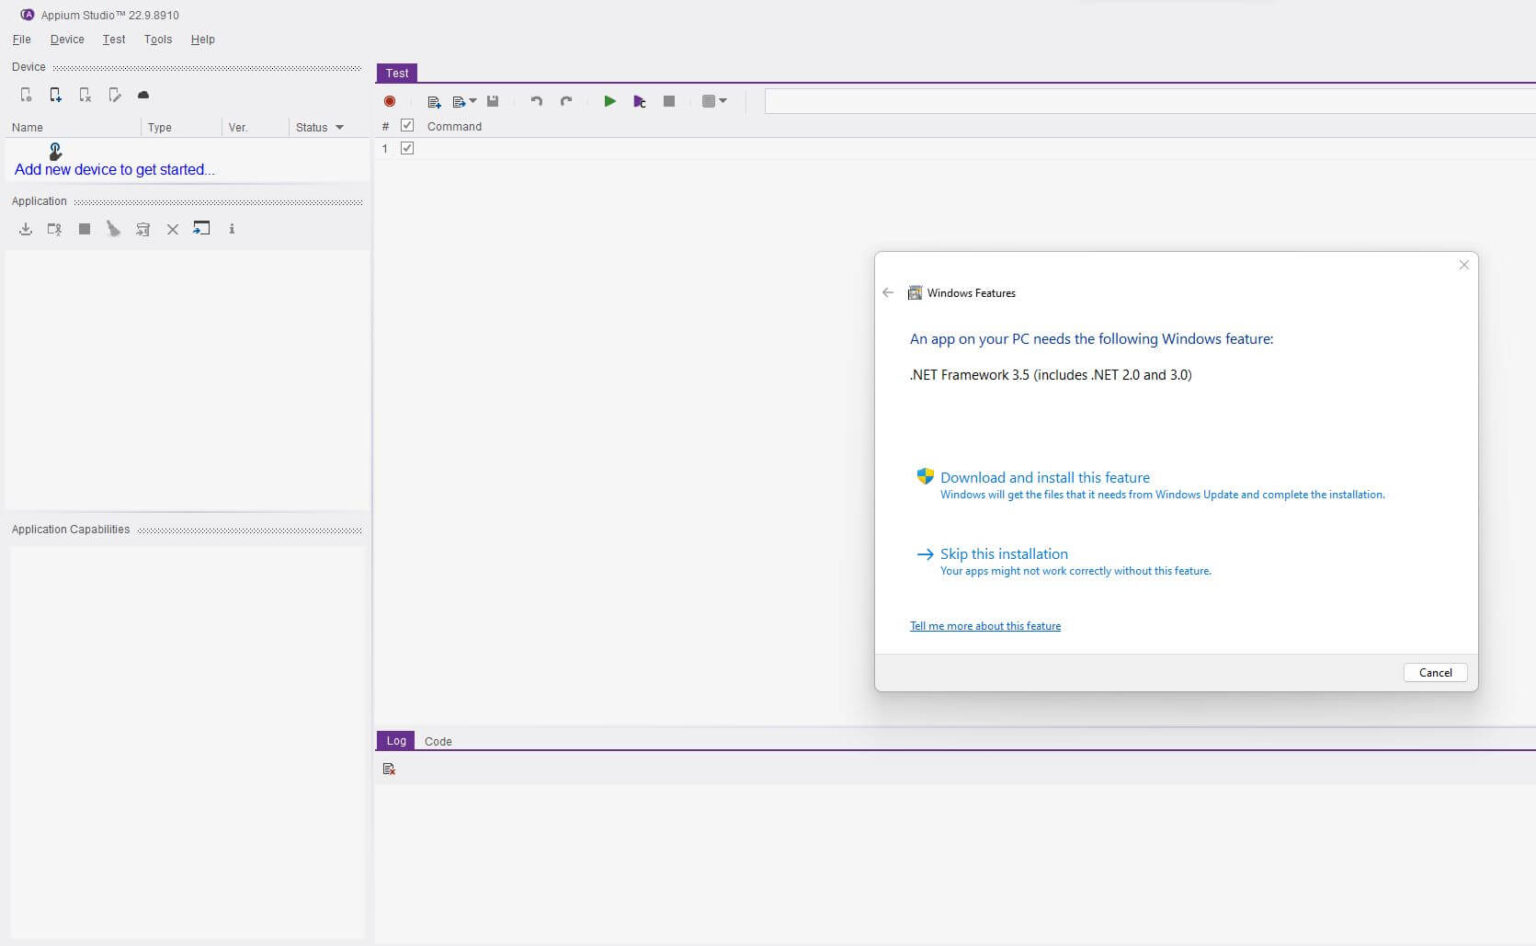Install an application using the download icon

click(25, 229)
